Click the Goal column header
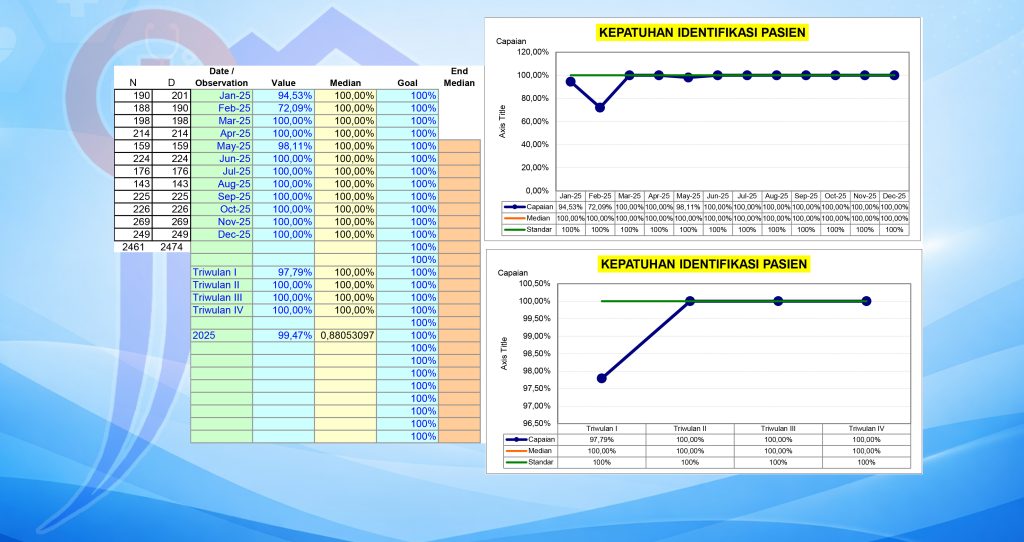Screen dimensions: 1024x542 pyautogui.click(x=407, y=82)
